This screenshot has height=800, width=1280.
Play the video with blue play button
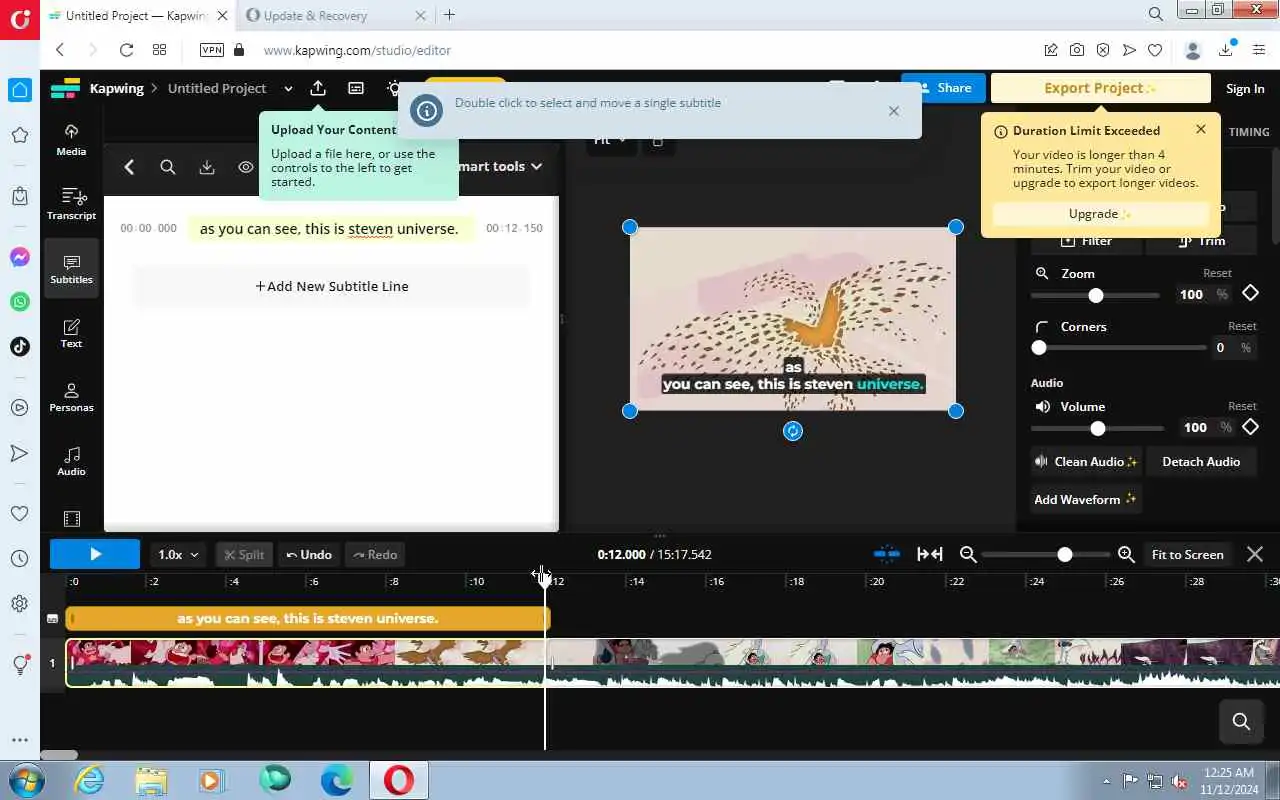click(x=95, y=554)
